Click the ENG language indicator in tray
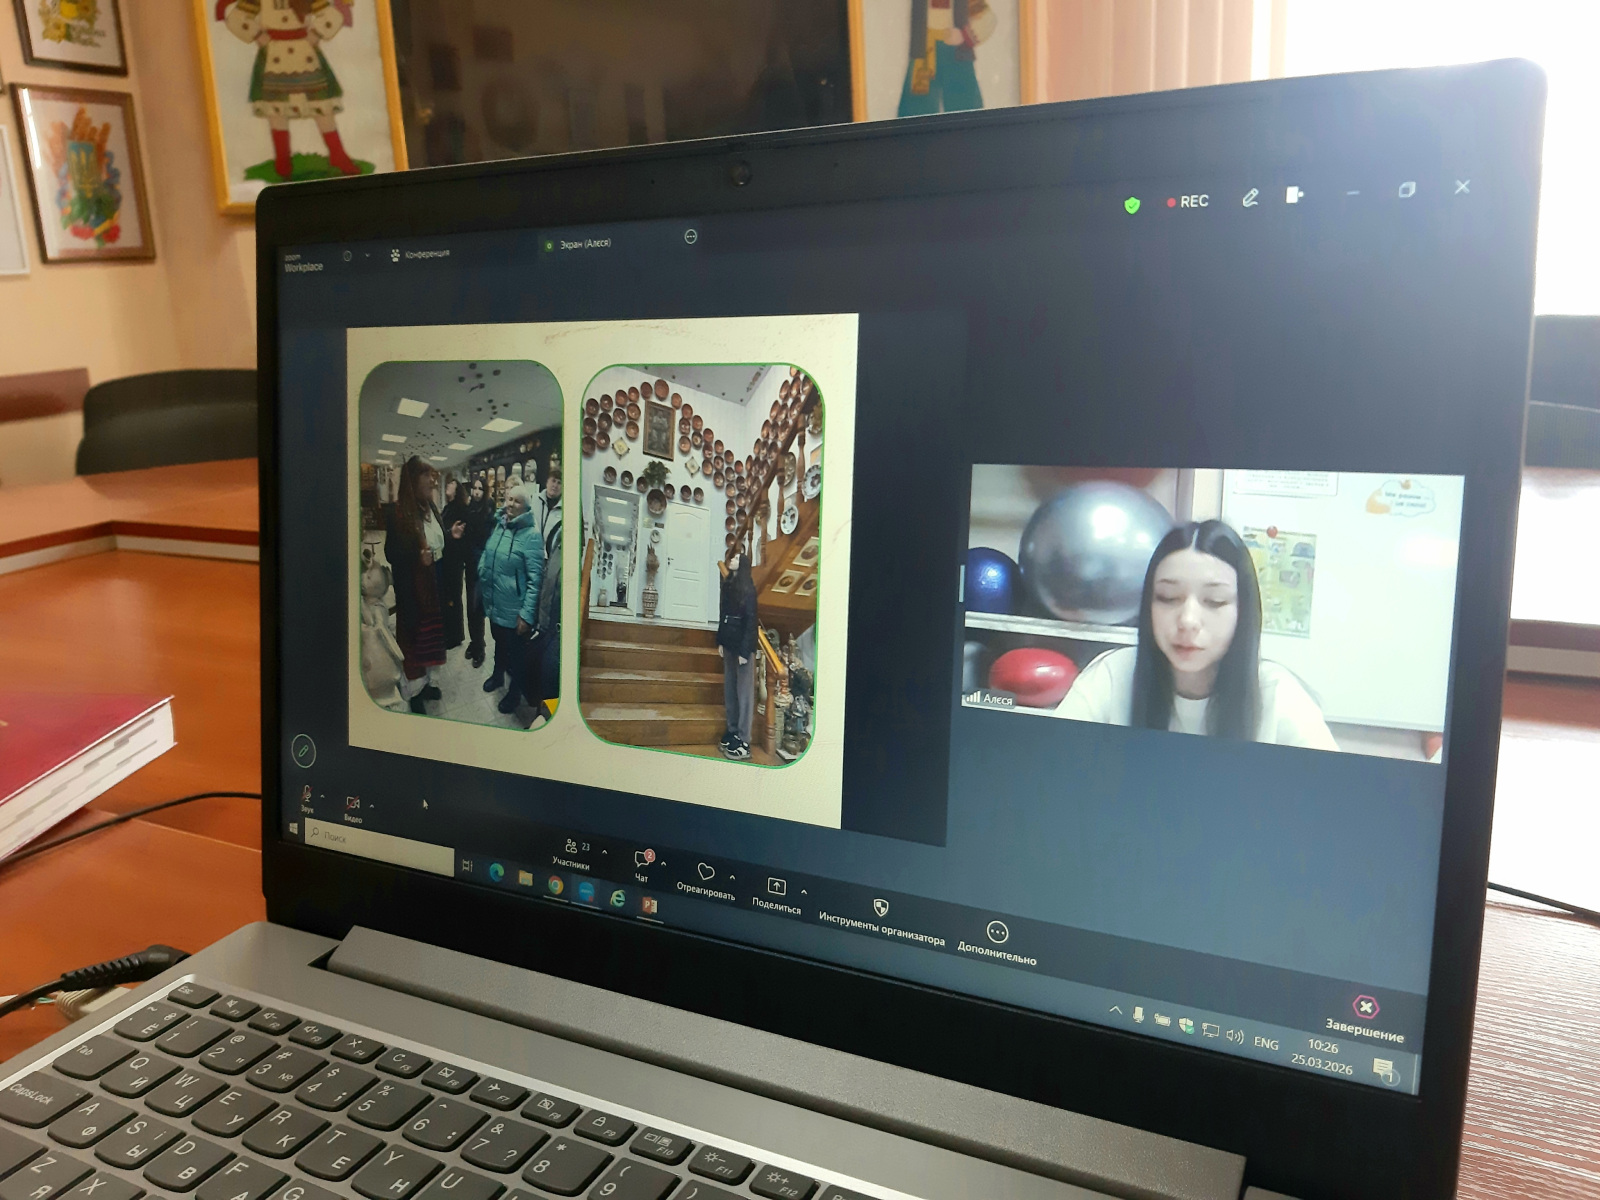Image resolution: width=1600 pixels, height=1200 pixels. click(1266, 1043)
